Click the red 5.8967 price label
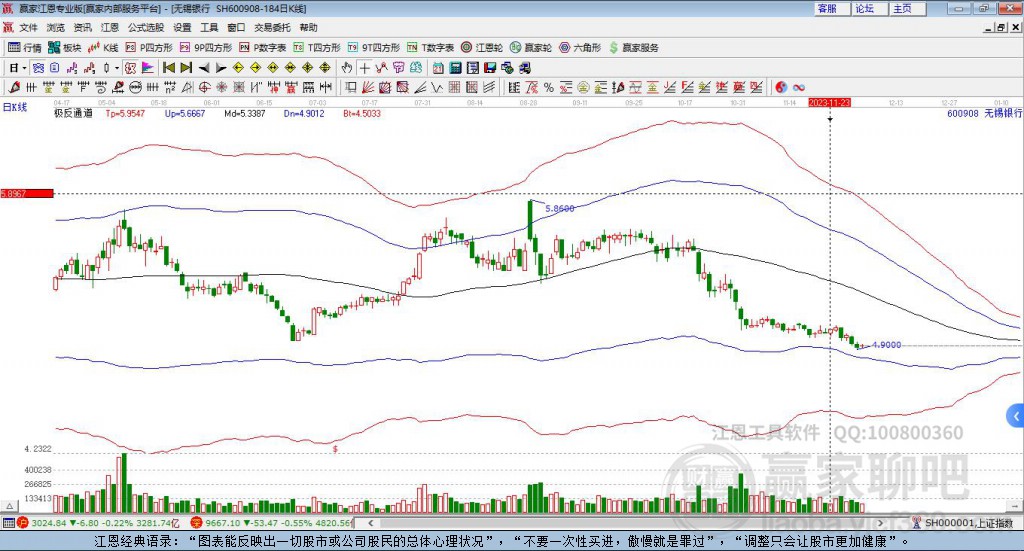 (x=27, y=194)
